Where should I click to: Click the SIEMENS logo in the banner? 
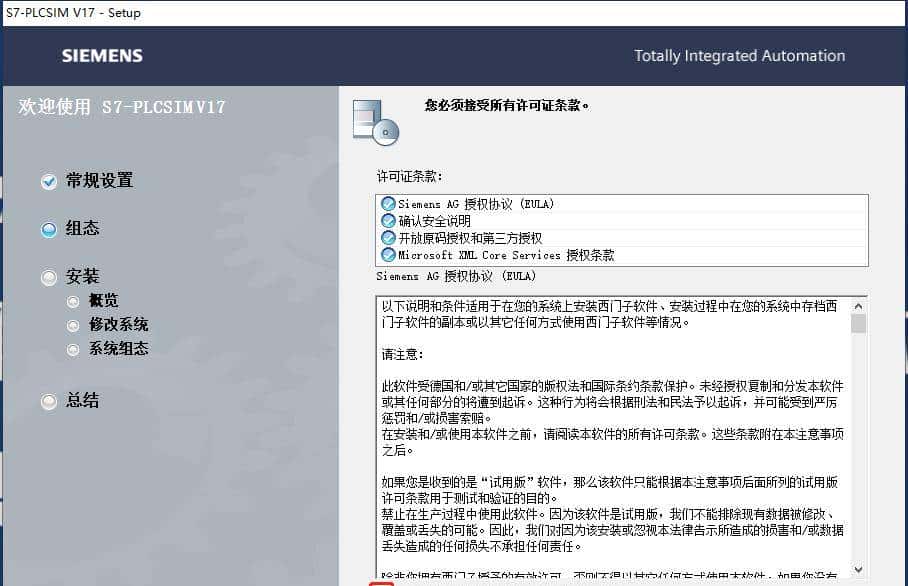(x=101, y=56)
